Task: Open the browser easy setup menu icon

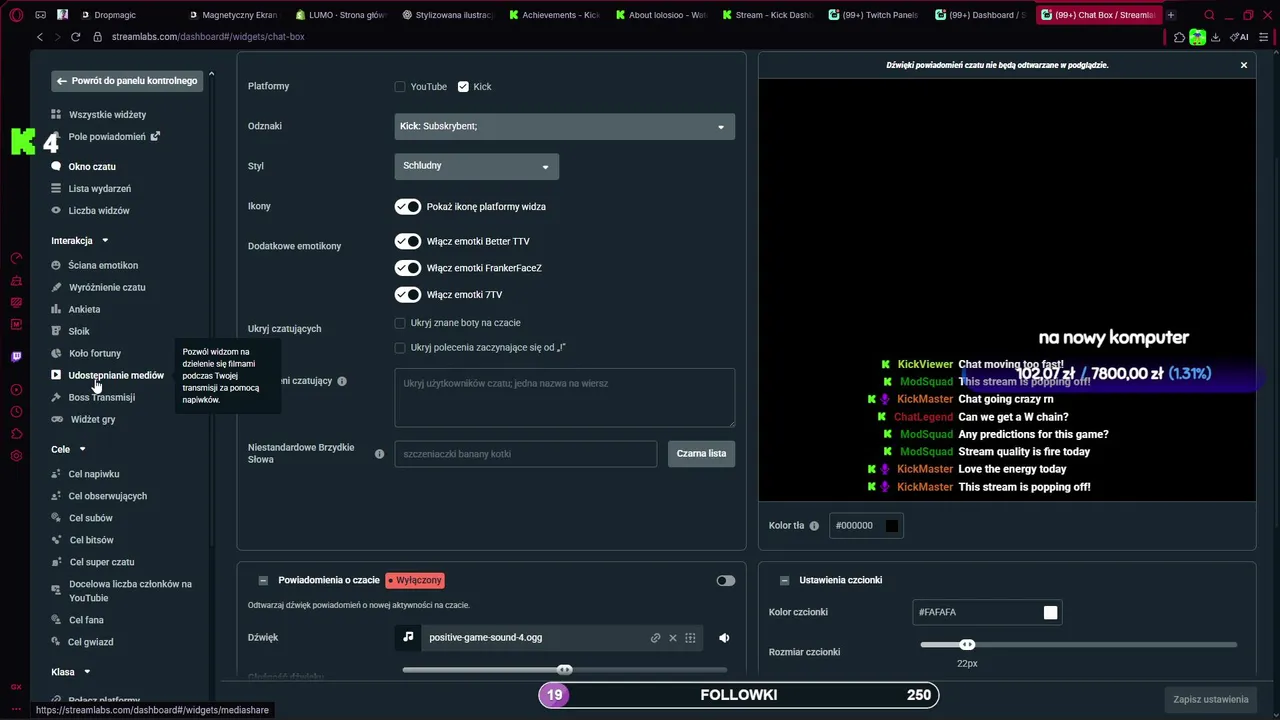Action: click(1264, 37)
